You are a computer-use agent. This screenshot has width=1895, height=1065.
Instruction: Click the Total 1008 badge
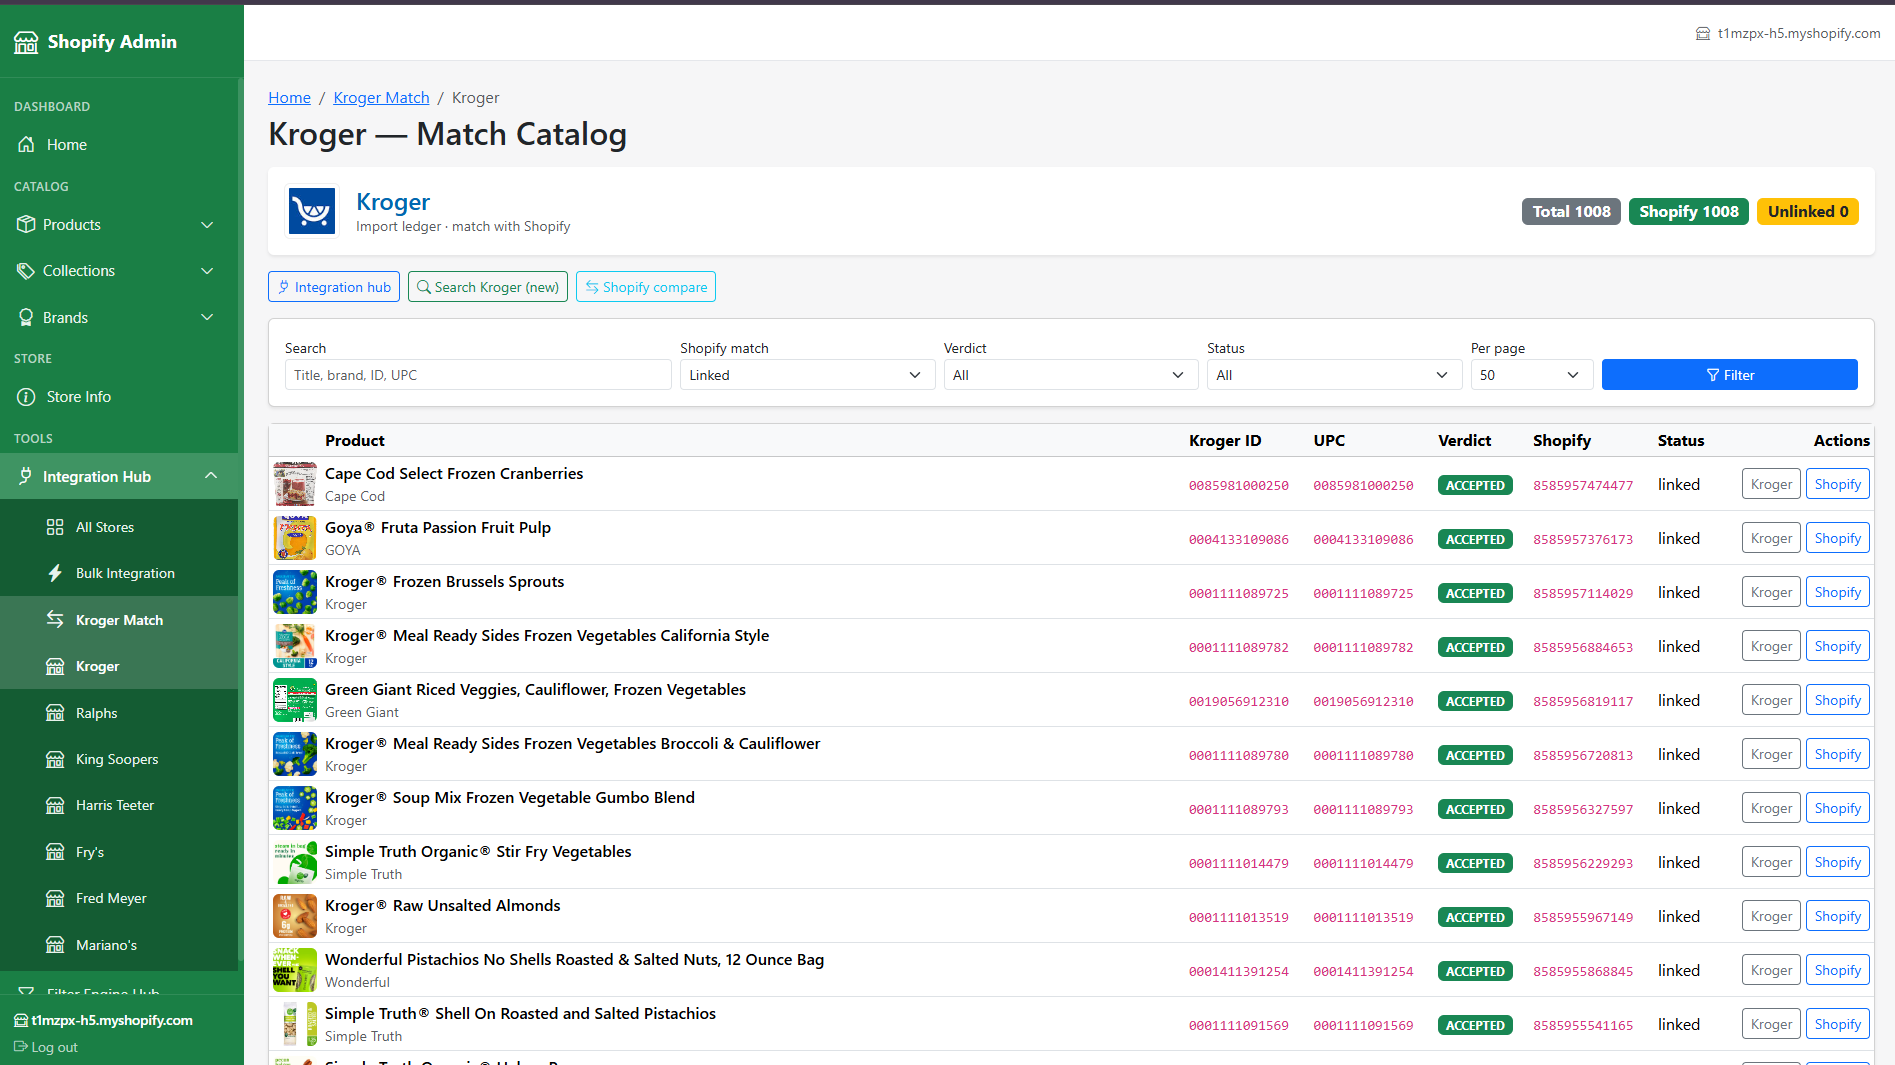click(1572, 211)
